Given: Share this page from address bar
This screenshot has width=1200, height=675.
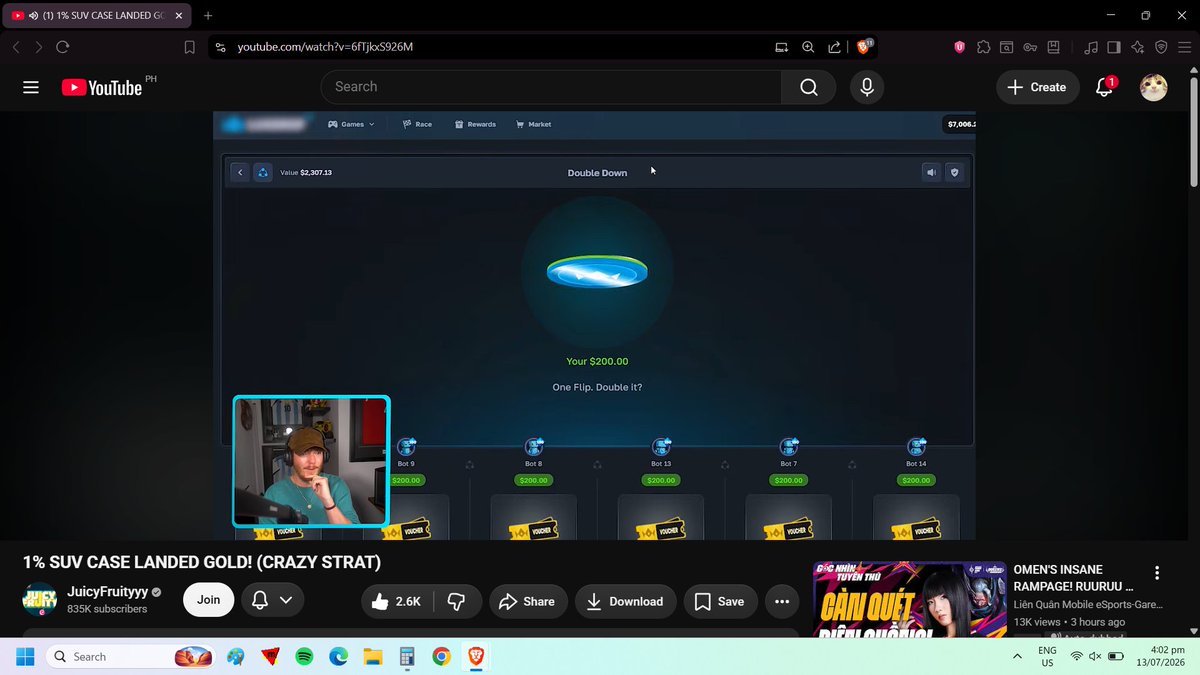Looking at the screenshot, I should (x=834, y=47).
